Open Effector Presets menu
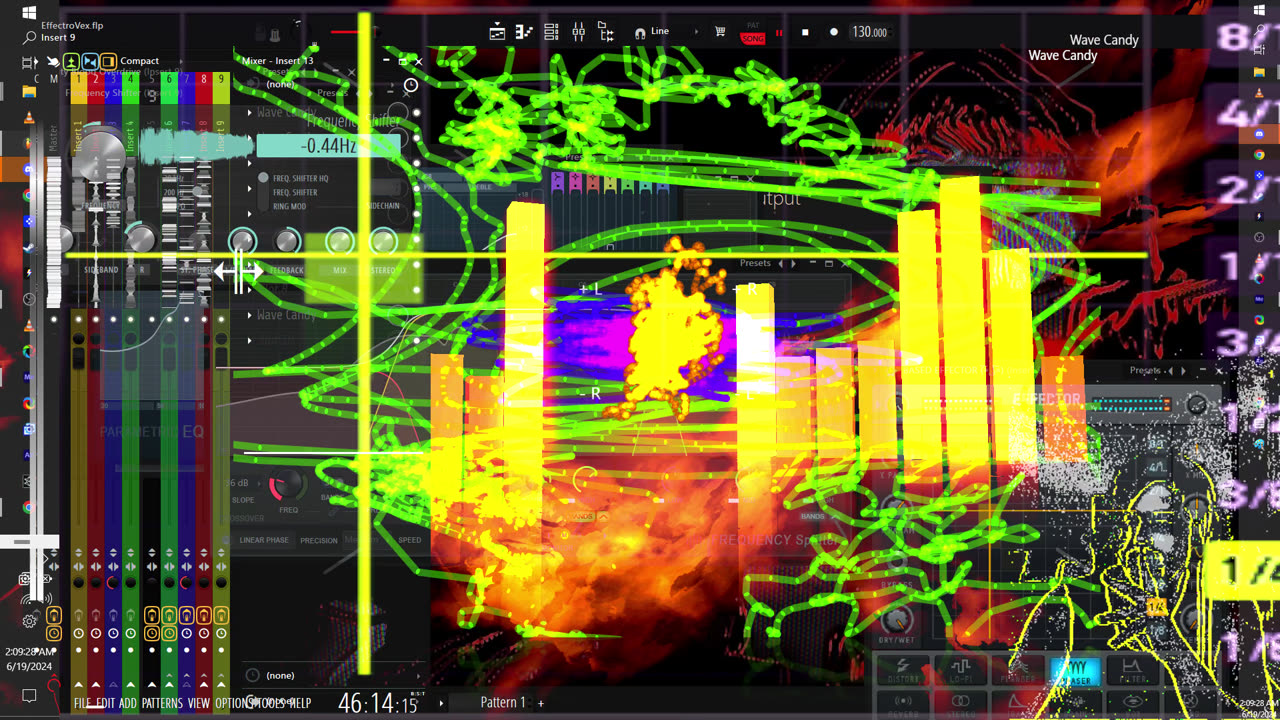The width and height of the screenshot is (1280, 720). tap(1145, 370)
